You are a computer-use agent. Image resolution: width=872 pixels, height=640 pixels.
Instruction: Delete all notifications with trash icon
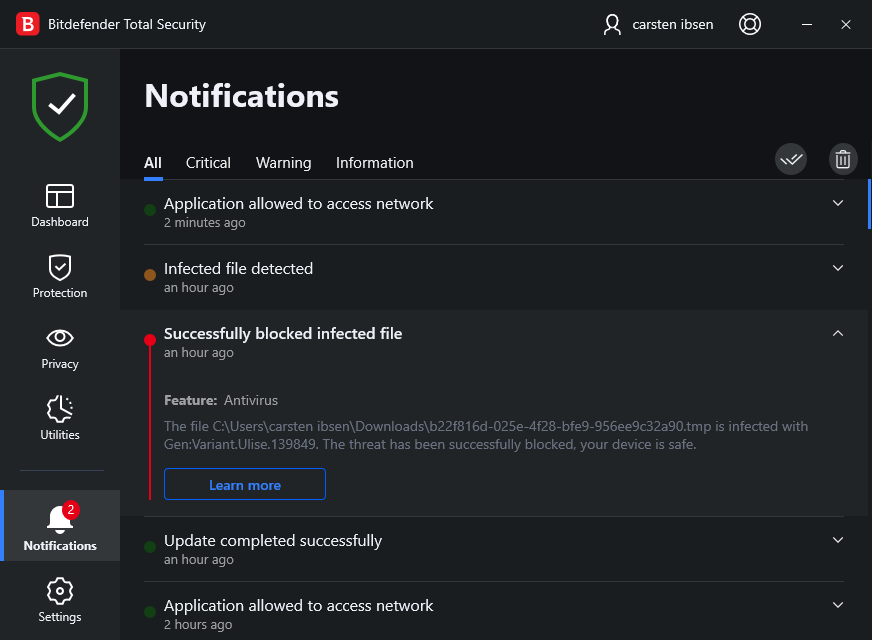(843, 159)
